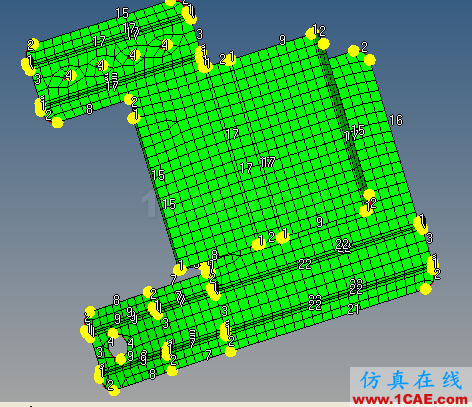Click label 8 on lower-left flange's top edge

click(x=116, y=300)
